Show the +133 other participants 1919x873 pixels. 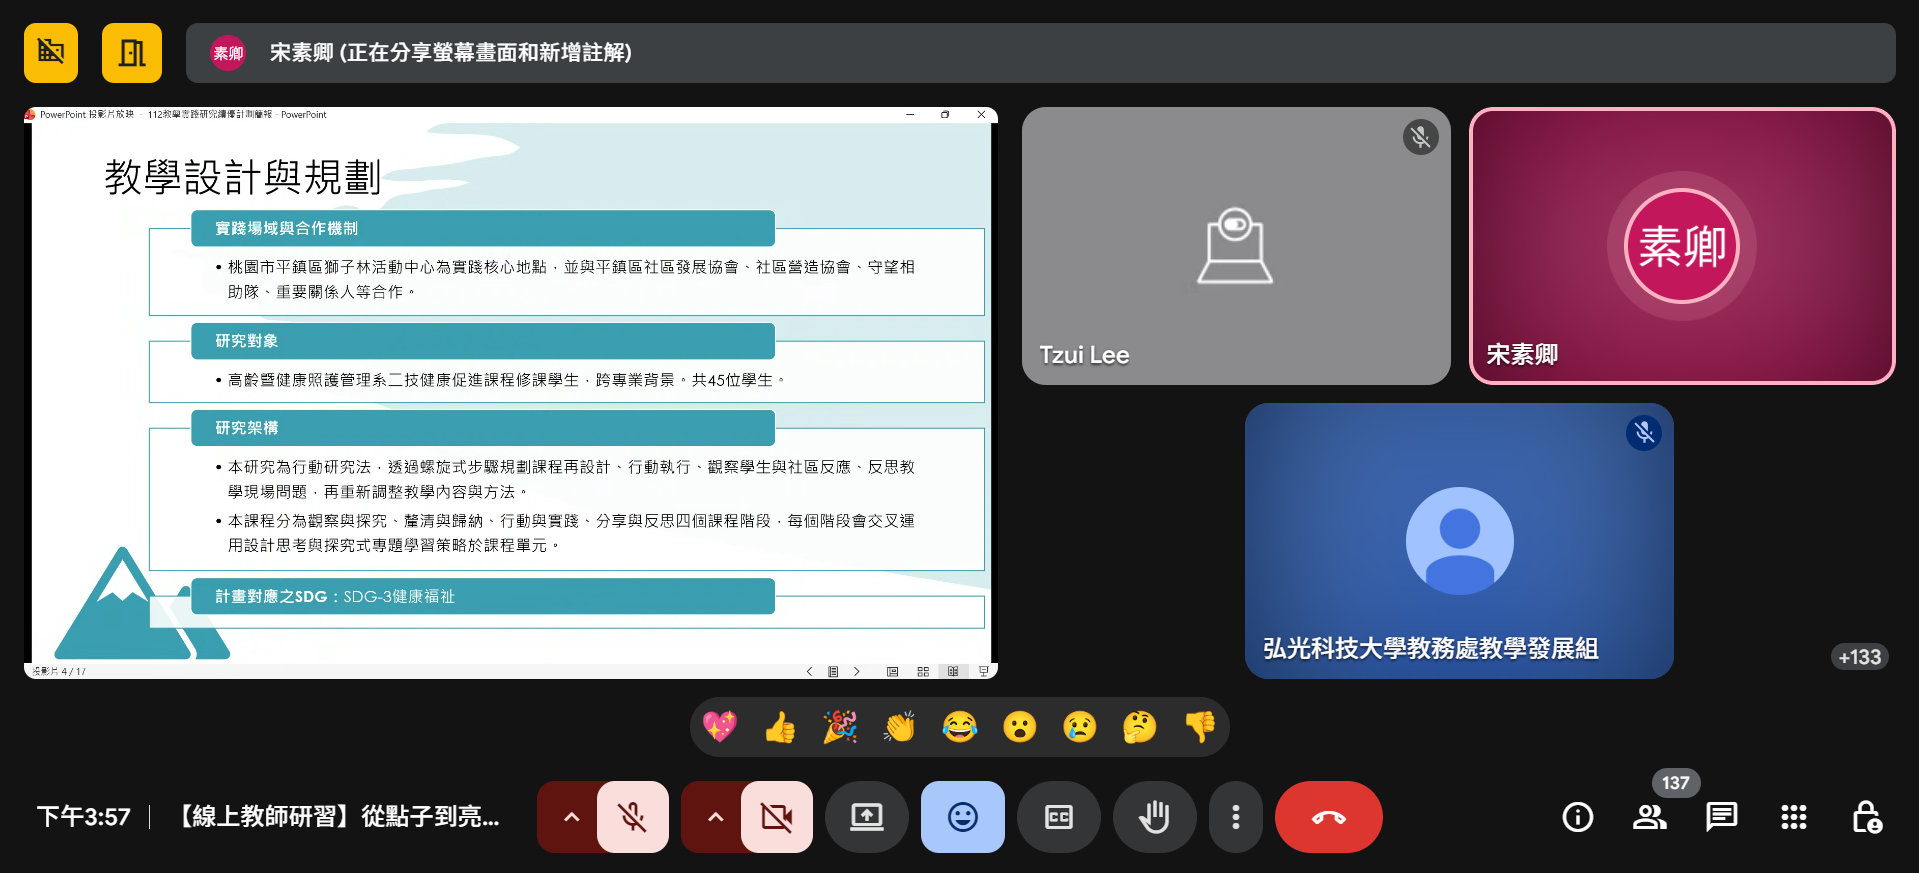[x=1859, y=657]
